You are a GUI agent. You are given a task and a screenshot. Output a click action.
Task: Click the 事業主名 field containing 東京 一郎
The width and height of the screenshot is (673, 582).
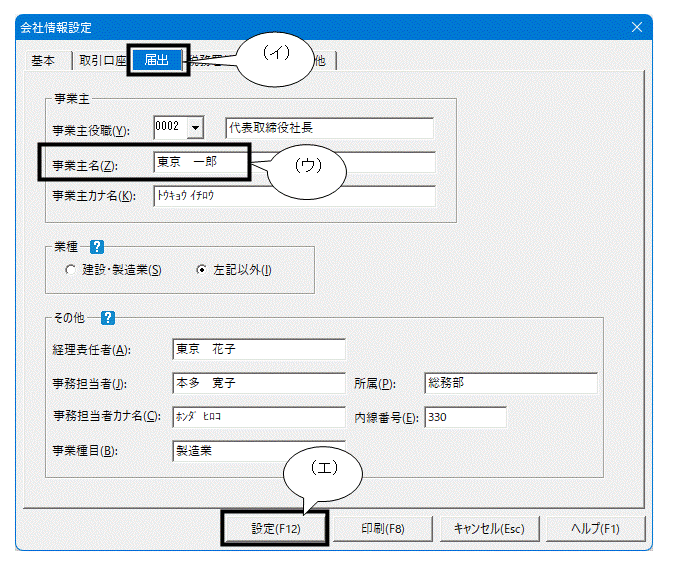coord(294,162)
